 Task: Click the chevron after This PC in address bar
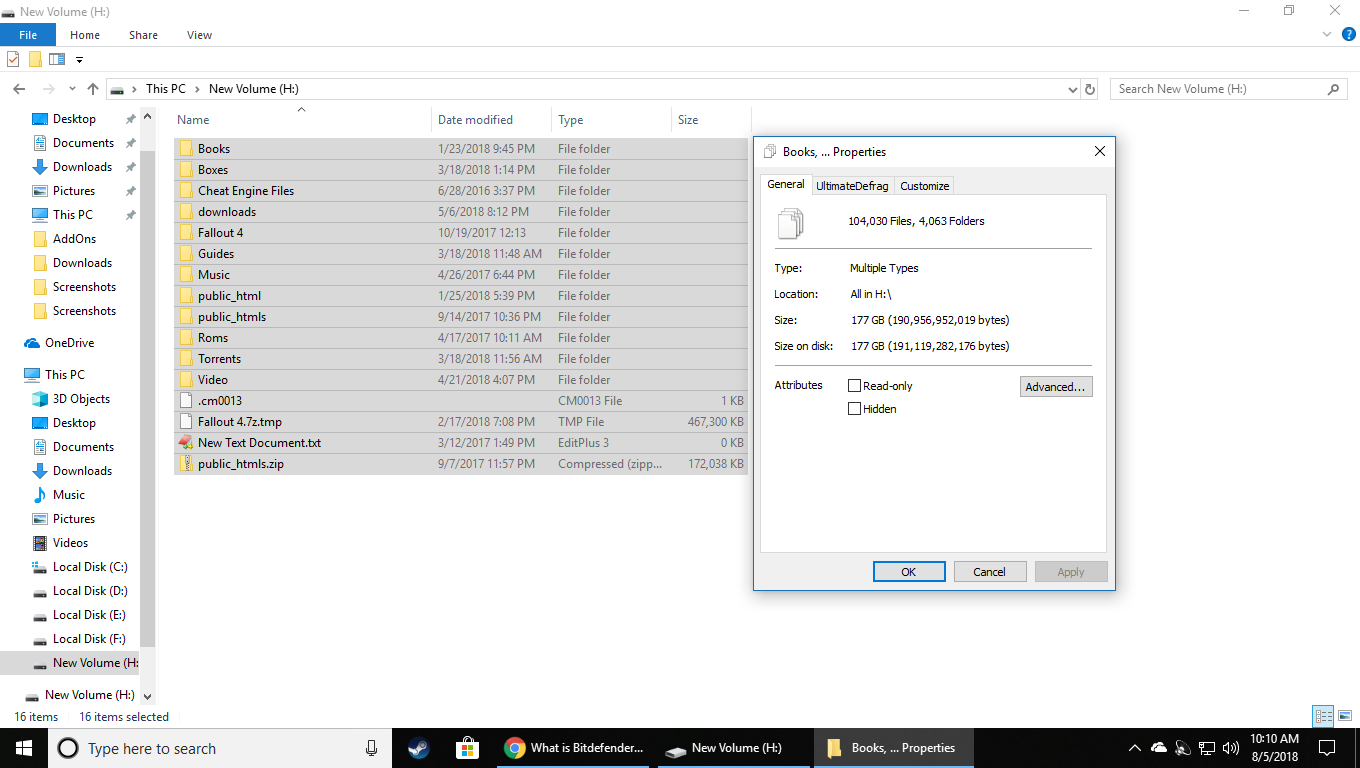pos(197,89)
